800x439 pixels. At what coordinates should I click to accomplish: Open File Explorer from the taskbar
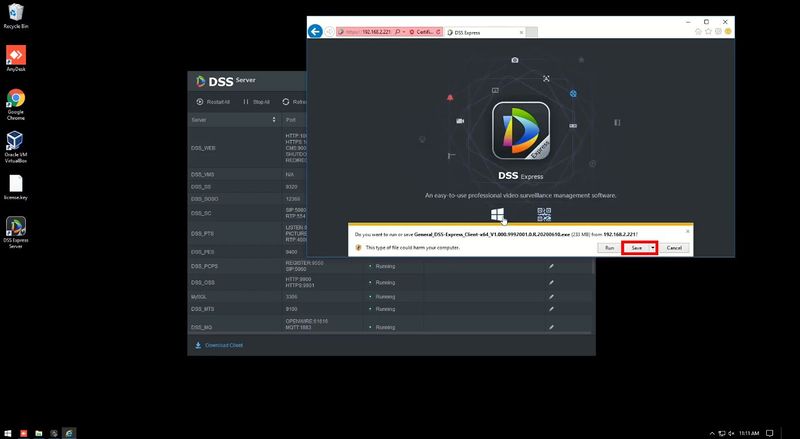click(39, 433)
